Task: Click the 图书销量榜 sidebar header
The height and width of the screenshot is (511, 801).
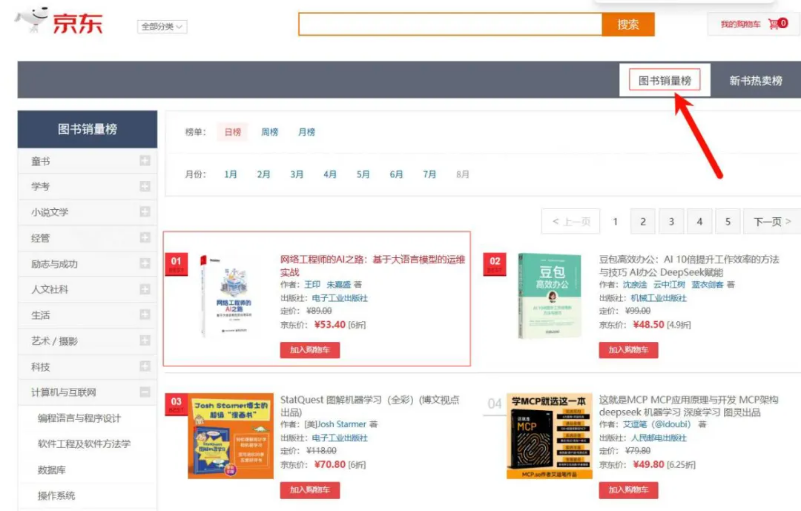Action: [87, 129]
